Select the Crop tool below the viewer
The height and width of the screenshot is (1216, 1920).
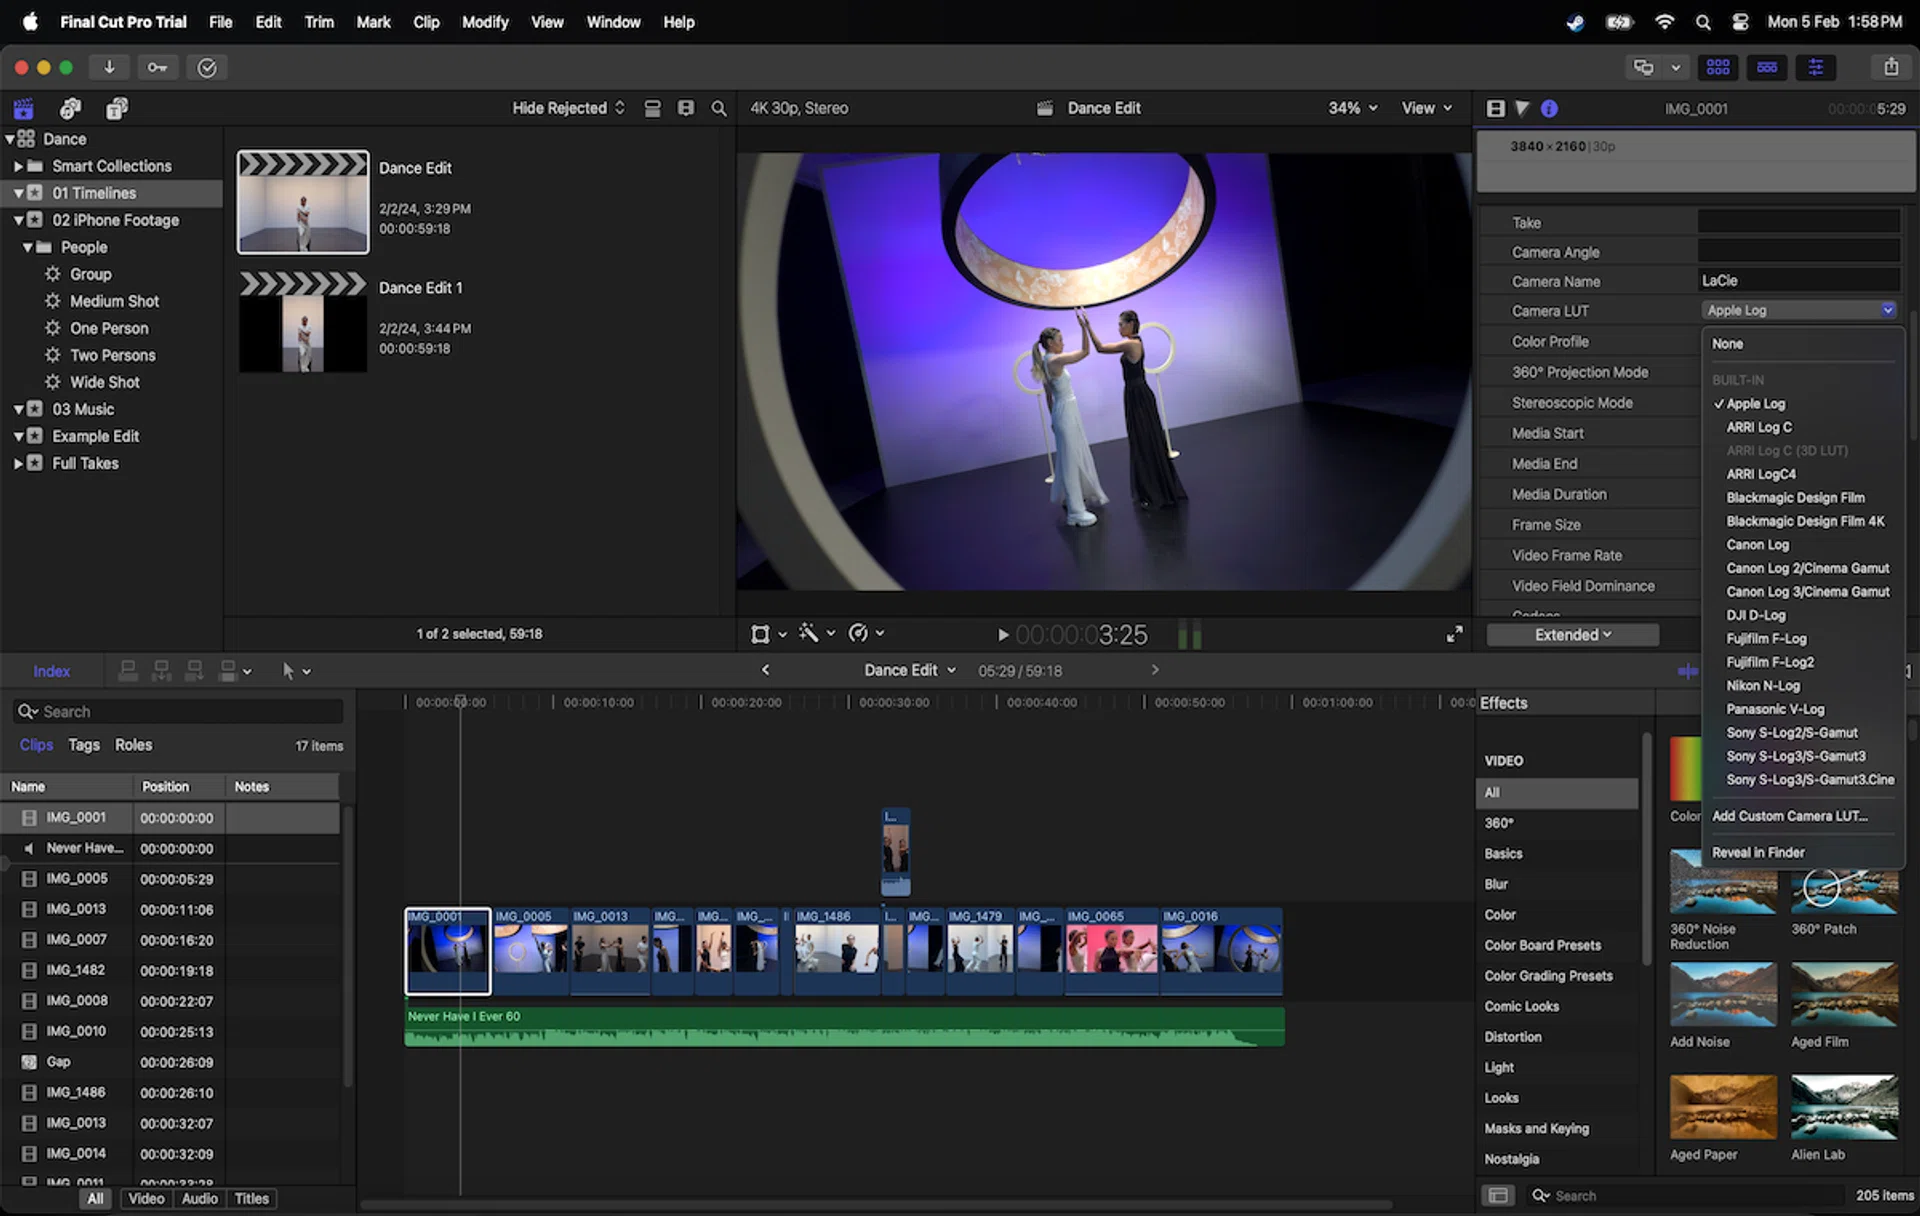(x=761, y=633)
